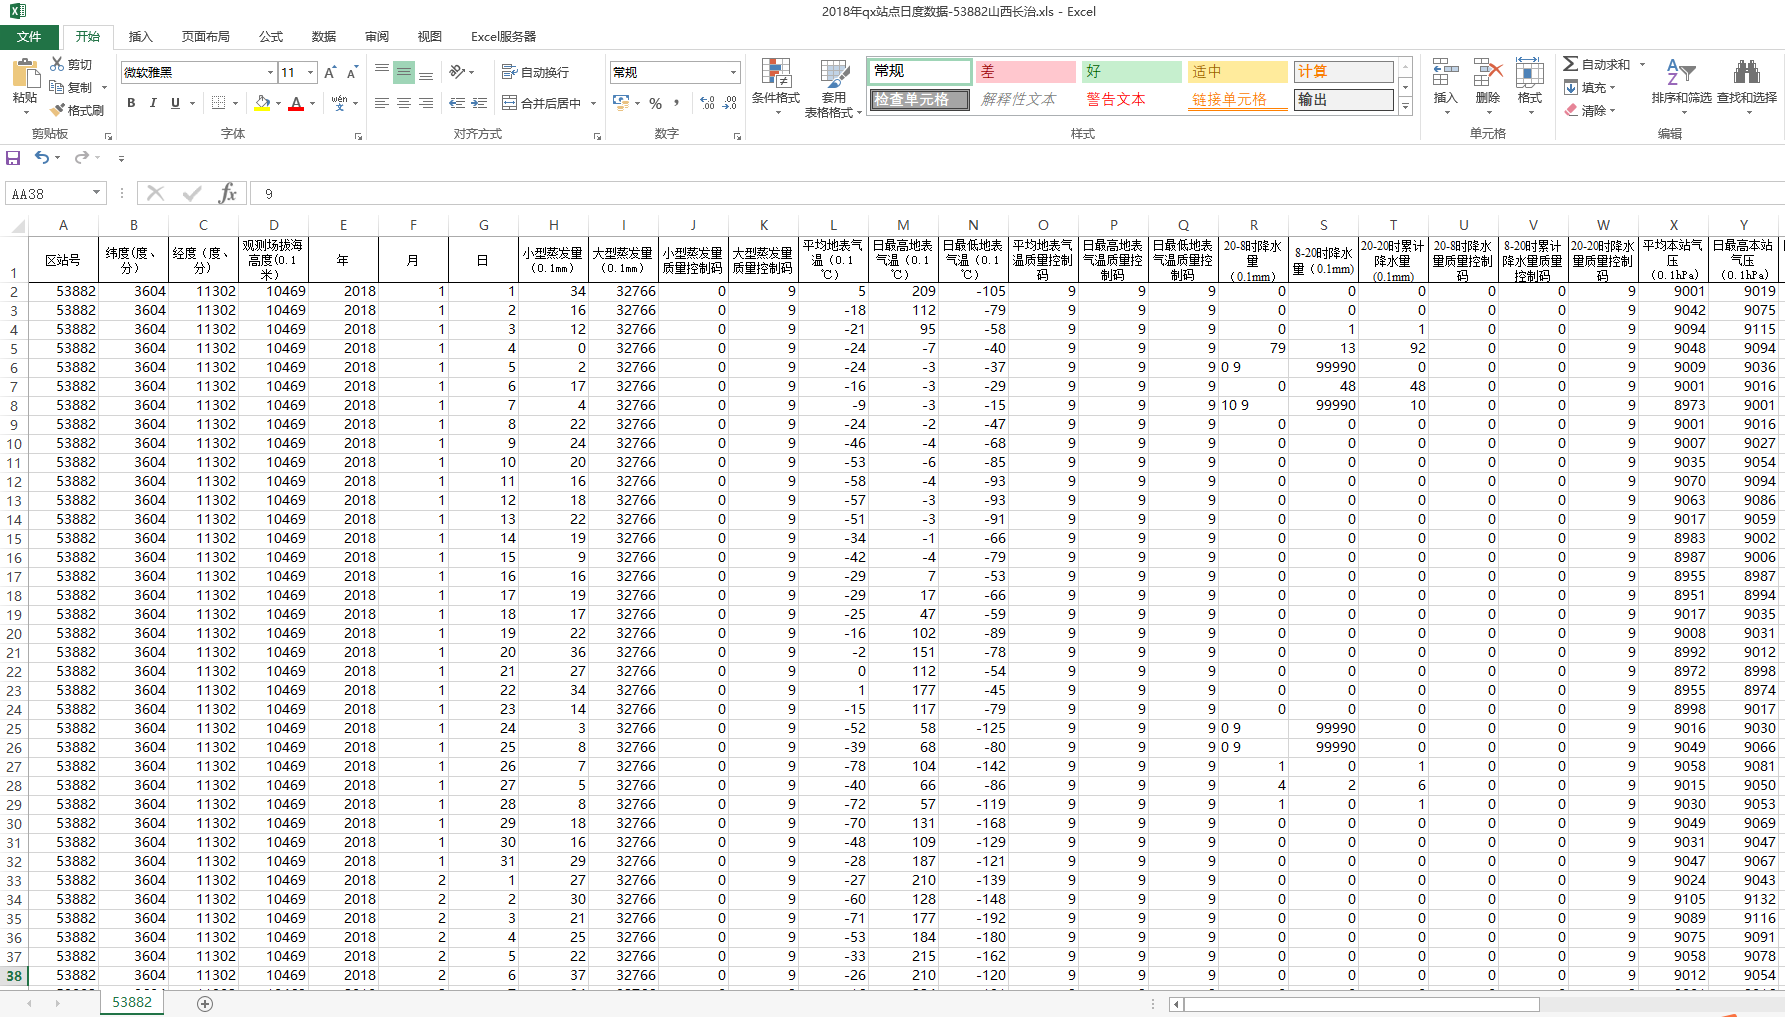Decrease the cell indent

click(x=457, y=103)
